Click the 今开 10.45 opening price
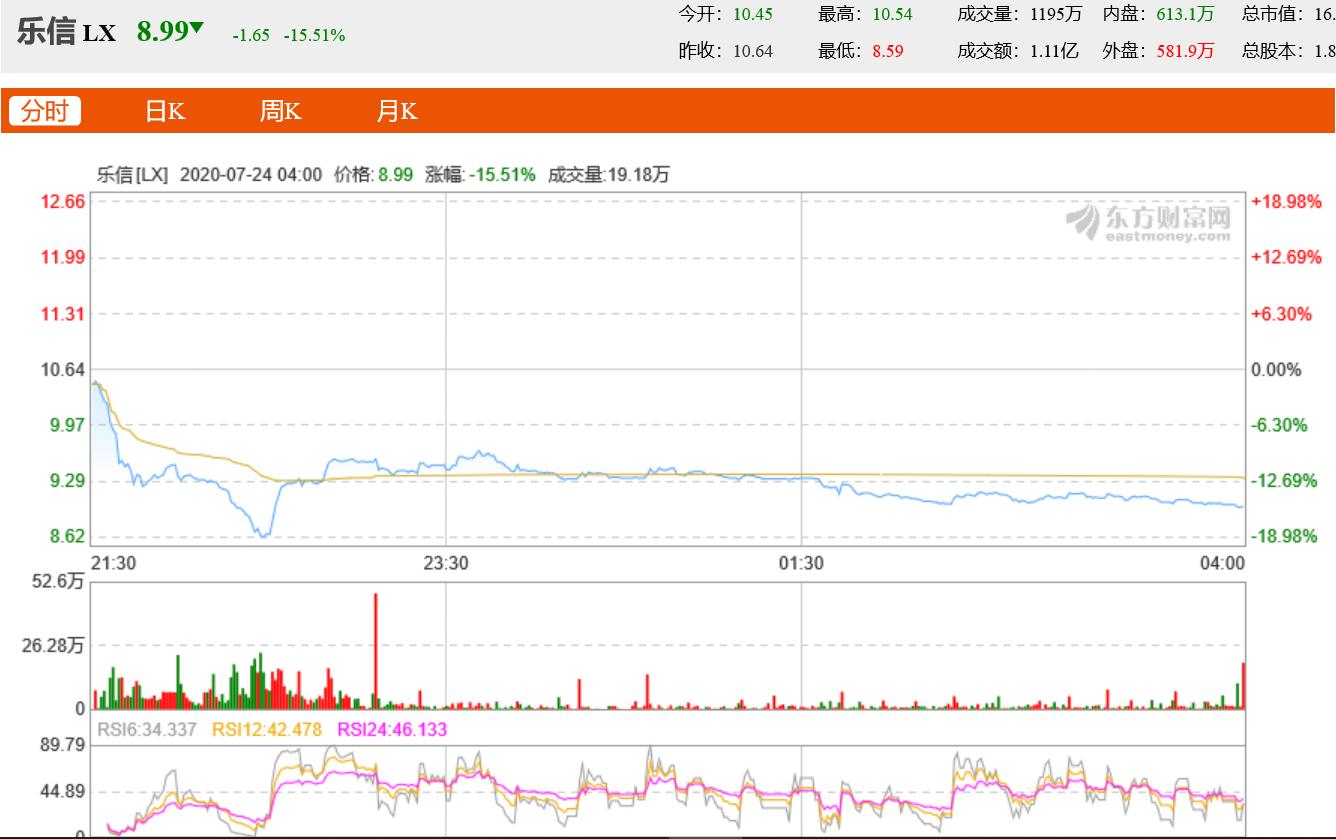 [x=726, y=14]
